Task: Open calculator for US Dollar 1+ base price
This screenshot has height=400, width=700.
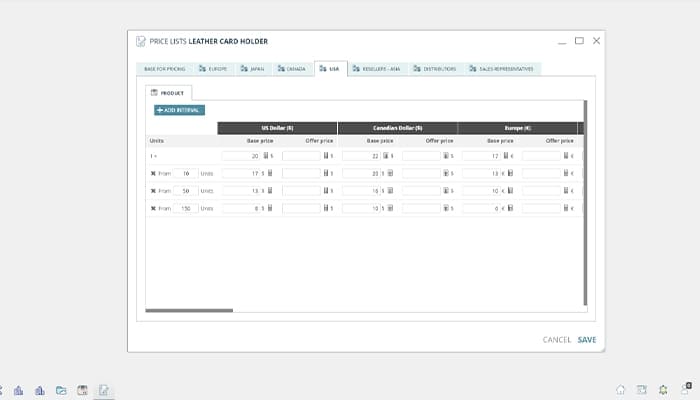Action: click(266, 157)
